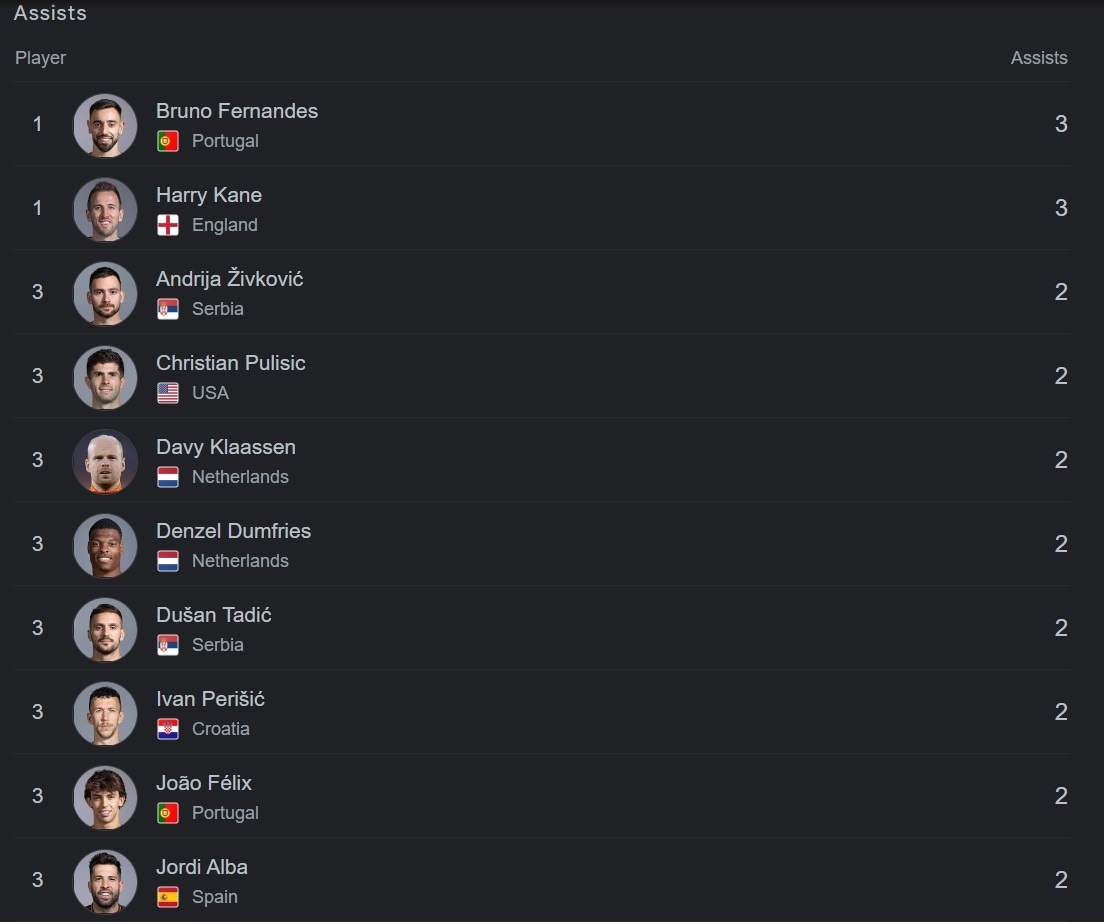Click the Player column header

41,58
